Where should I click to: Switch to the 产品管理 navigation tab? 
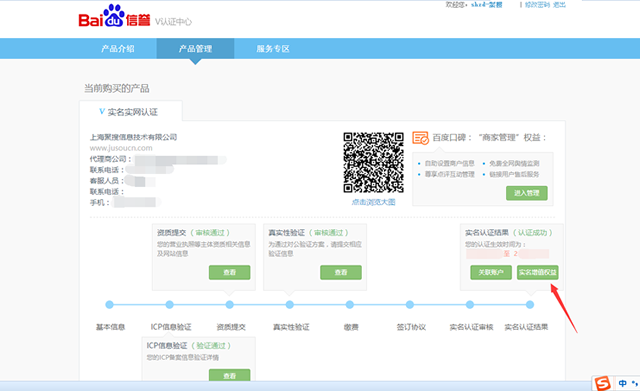tap(195, 49)
